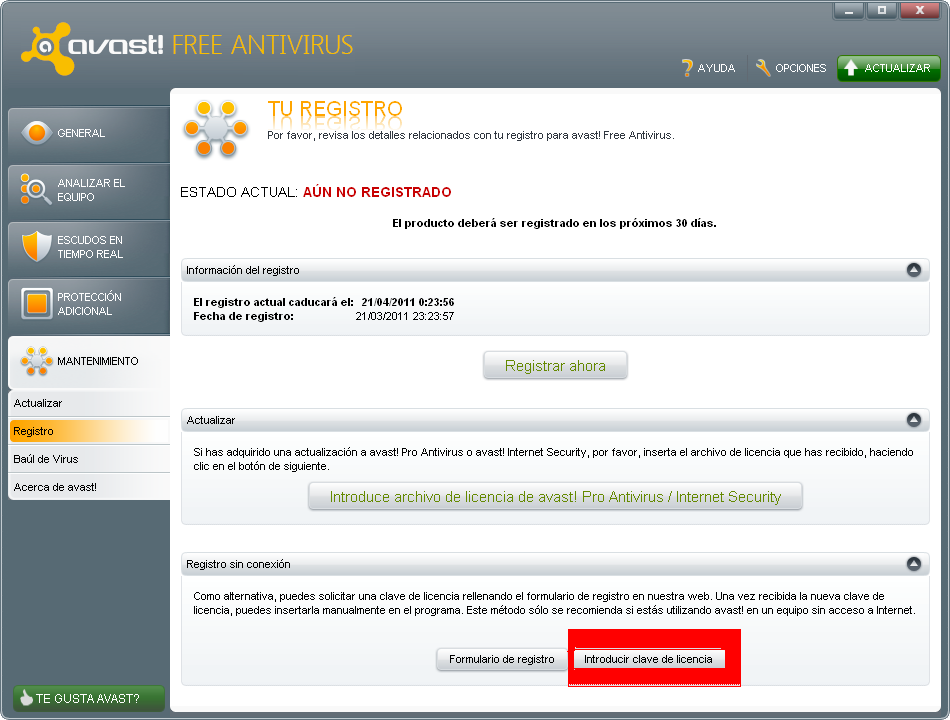Click the 30 días registration notice text

point(554,223)
